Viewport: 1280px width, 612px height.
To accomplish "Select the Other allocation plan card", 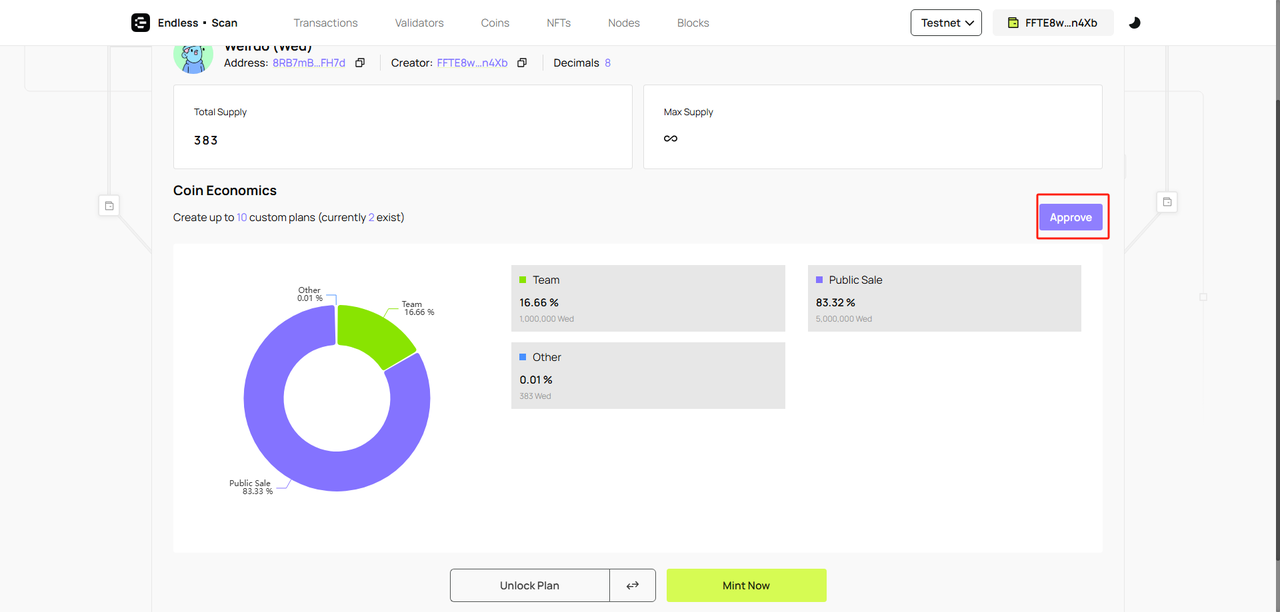I will [648, 375].
